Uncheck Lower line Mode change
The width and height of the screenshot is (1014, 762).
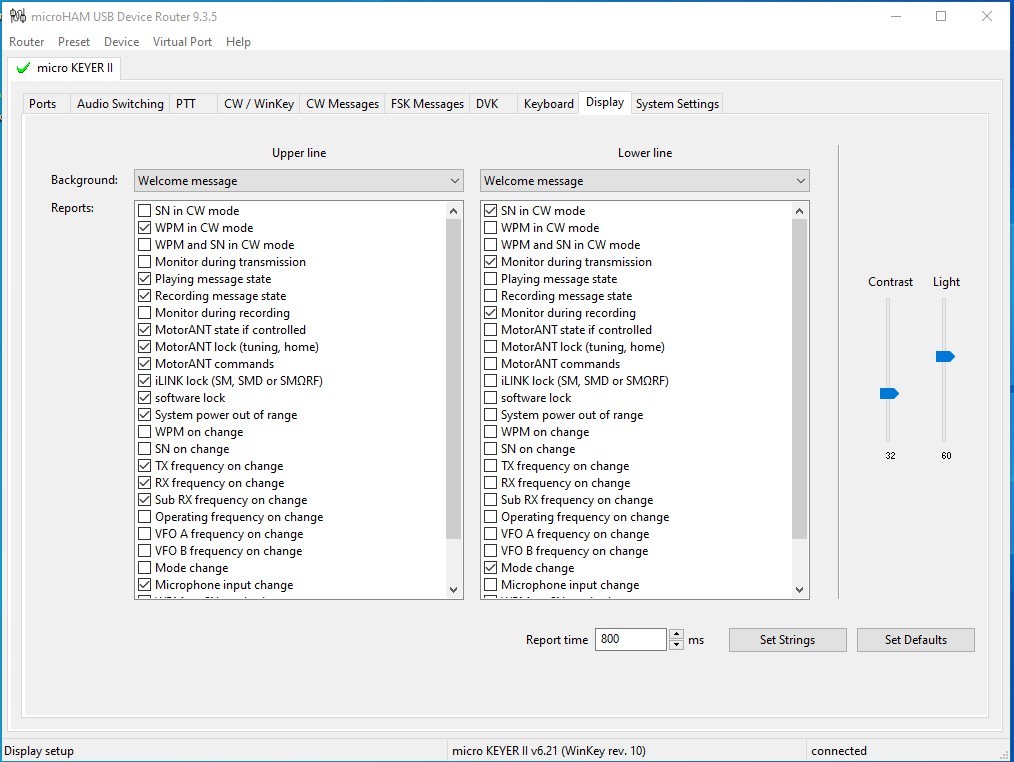491,568
